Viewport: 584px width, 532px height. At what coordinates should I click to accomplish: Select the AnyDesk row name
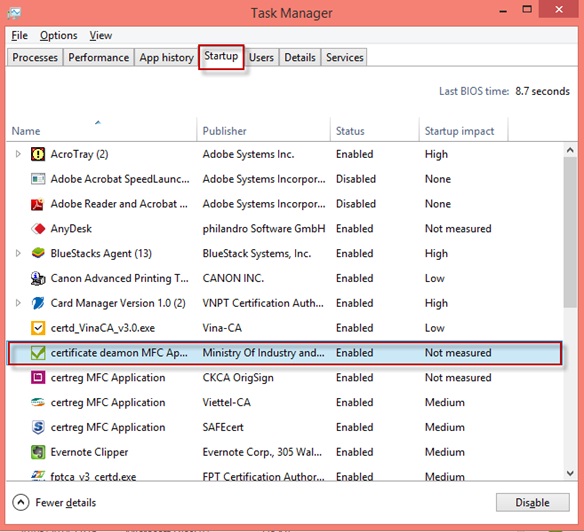(x=71, y=228)
